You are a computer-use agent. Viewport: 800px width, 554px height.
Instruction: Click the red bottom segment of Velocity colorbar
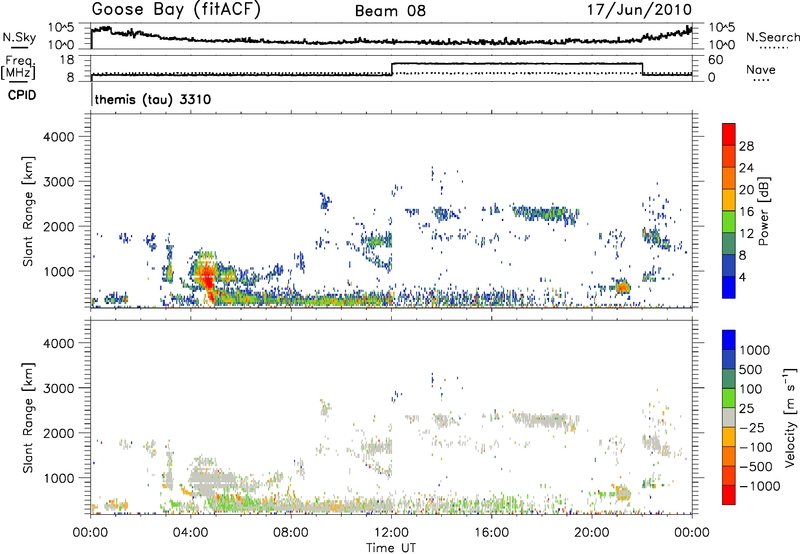[729, 495]
